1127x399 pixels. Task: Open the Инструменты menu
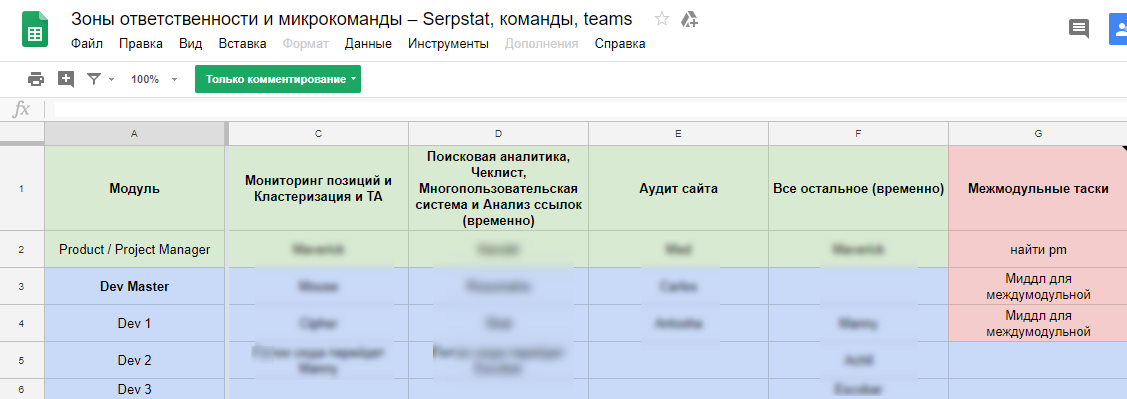(x=448, y=43)
